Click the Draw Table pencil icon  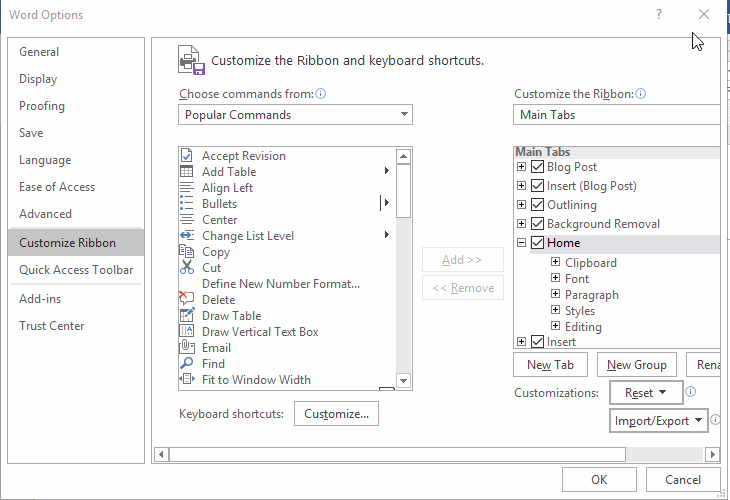tap(186, 315)
